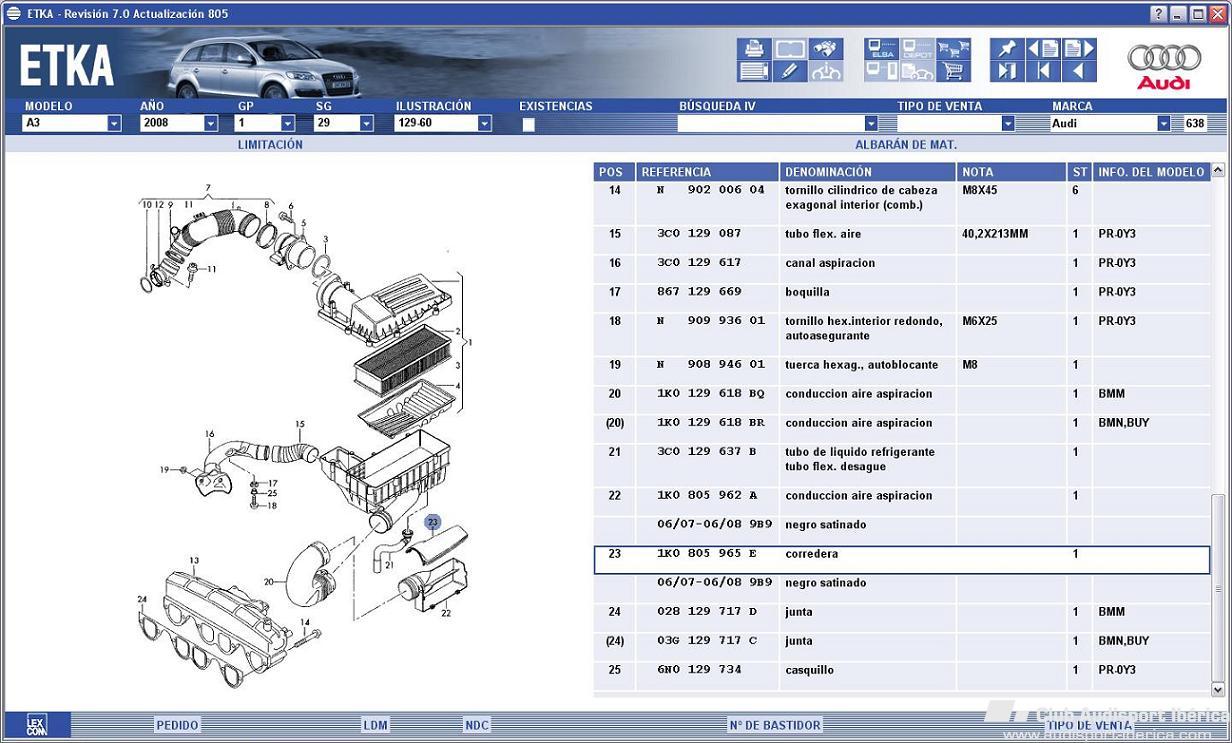Click the print icon in the toolbar
The height and width of the screenshot is (743, 1232).
click(754, 49)
